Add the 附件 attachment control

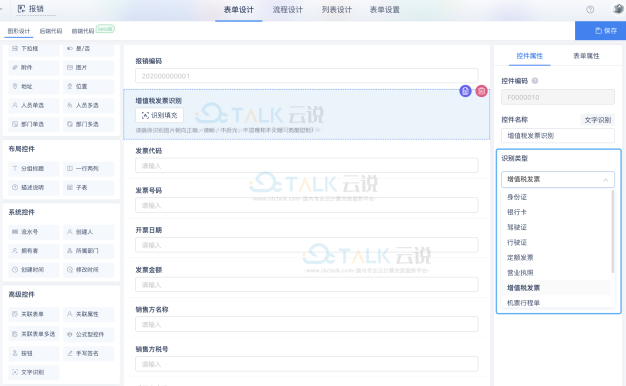34,67
